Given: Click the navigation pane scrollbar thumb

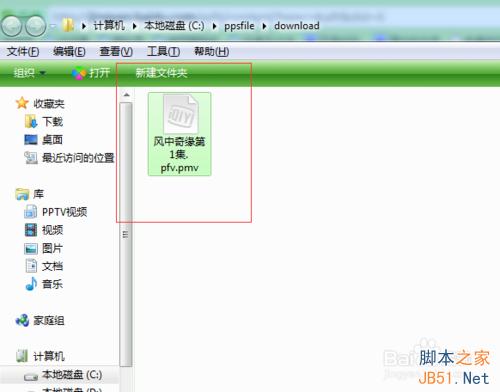Looking at the screenshot, I should (x=126, y=234).
